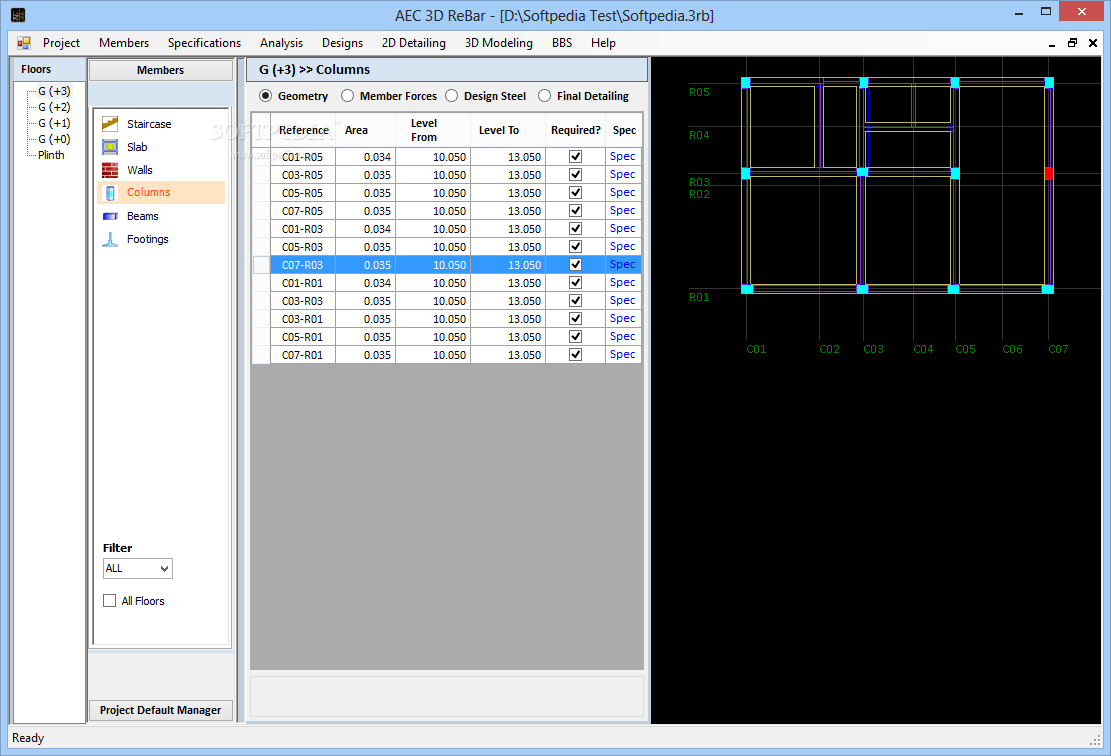Open the Project menu
The width and height of the screenshot is (1111, 756).
(x=62, y=43)
